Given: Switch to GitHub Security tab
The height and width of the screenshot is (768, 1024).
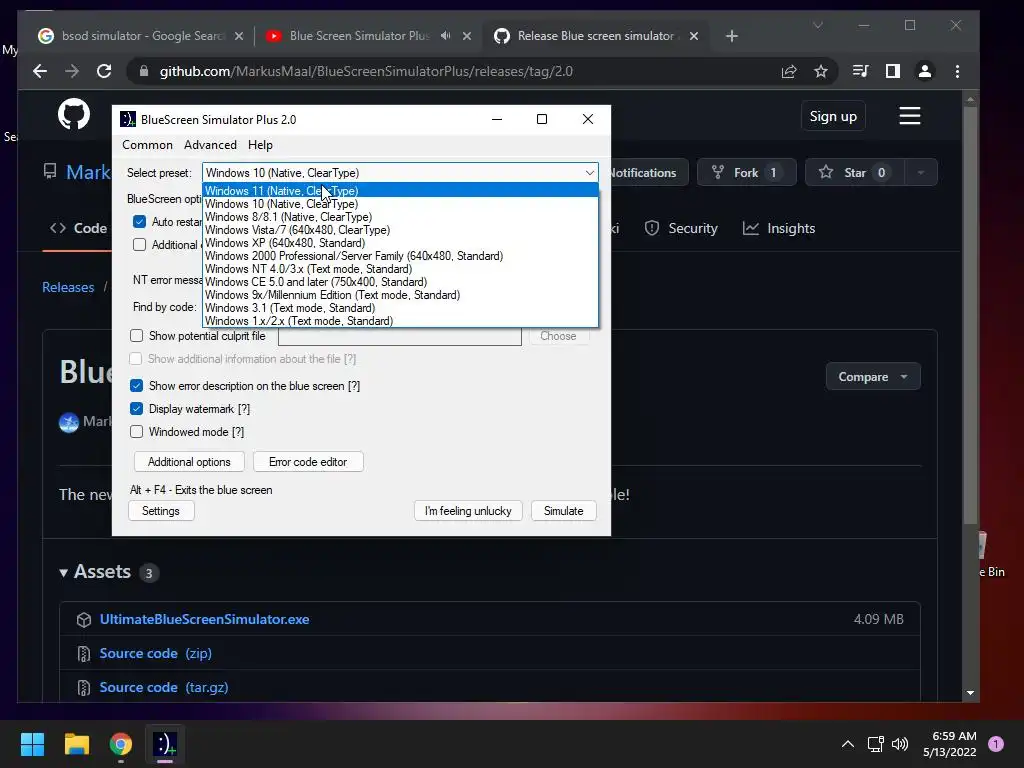Looking at the screenshot, I should pos(681,228).
